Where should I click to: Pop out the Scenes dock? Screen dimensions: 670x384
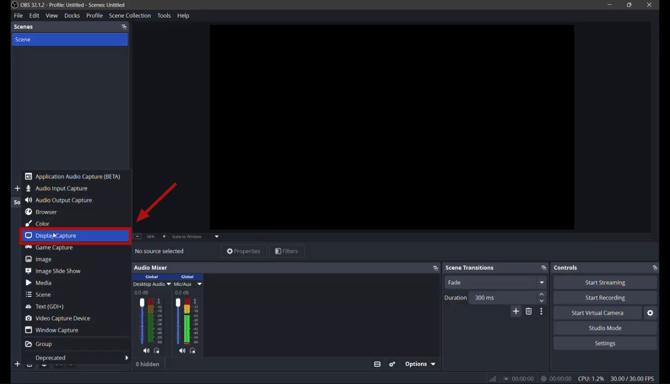(124, 26)
